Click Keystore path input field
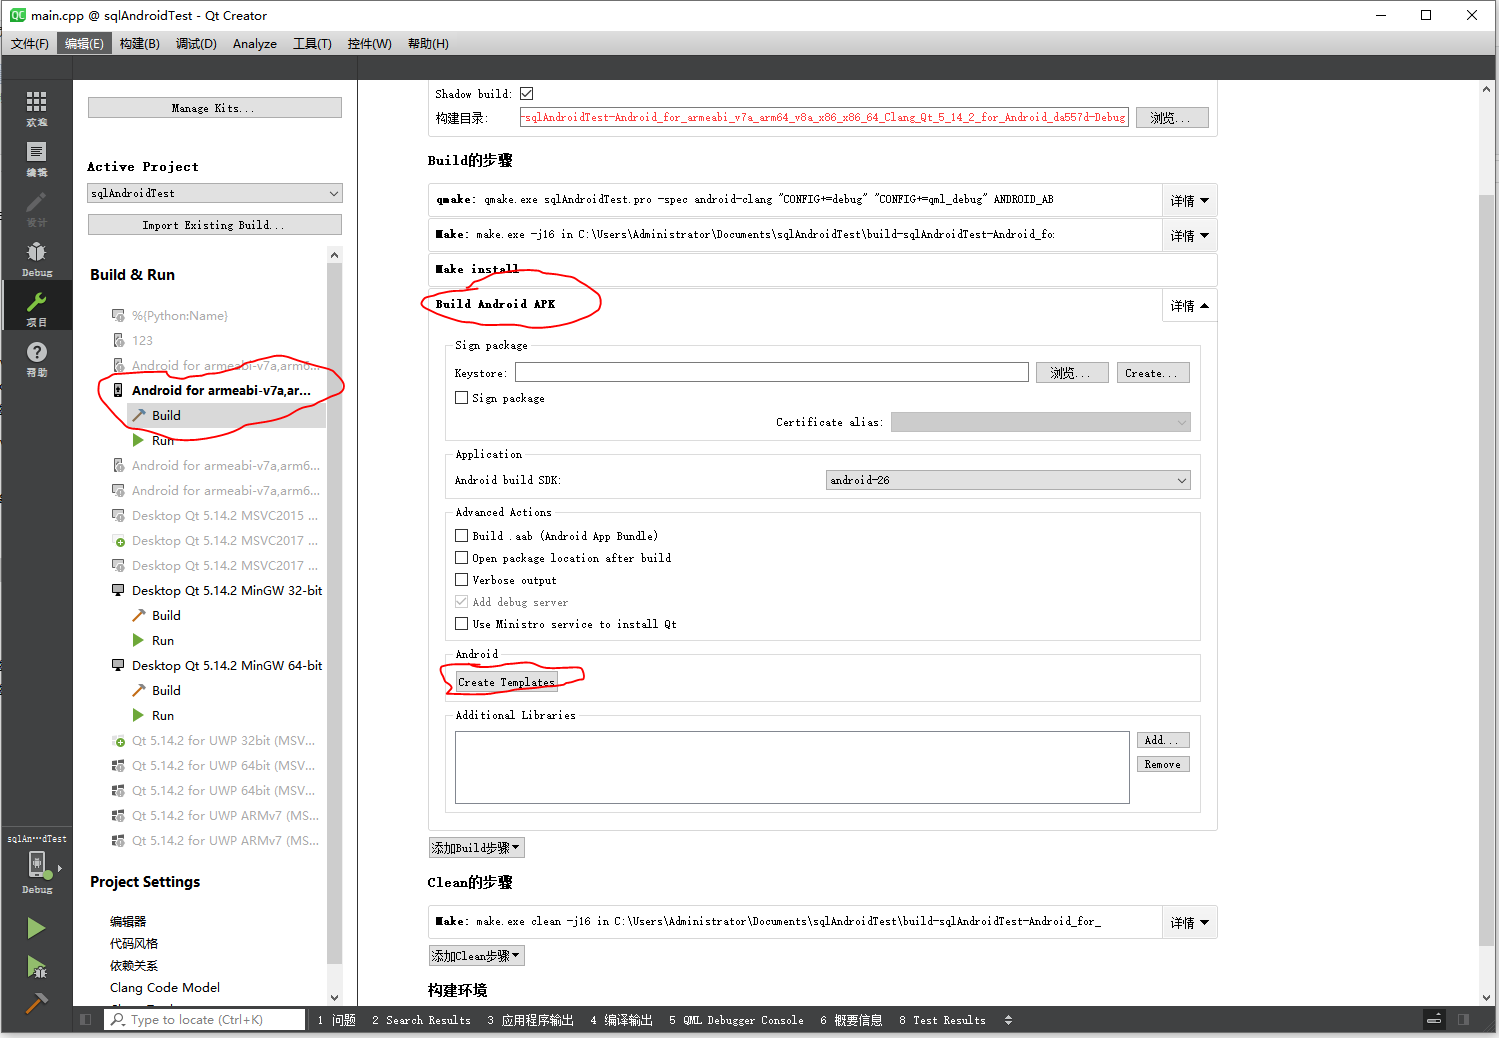This screenshot has width=1499, height=1038. (x=772, y=373)
